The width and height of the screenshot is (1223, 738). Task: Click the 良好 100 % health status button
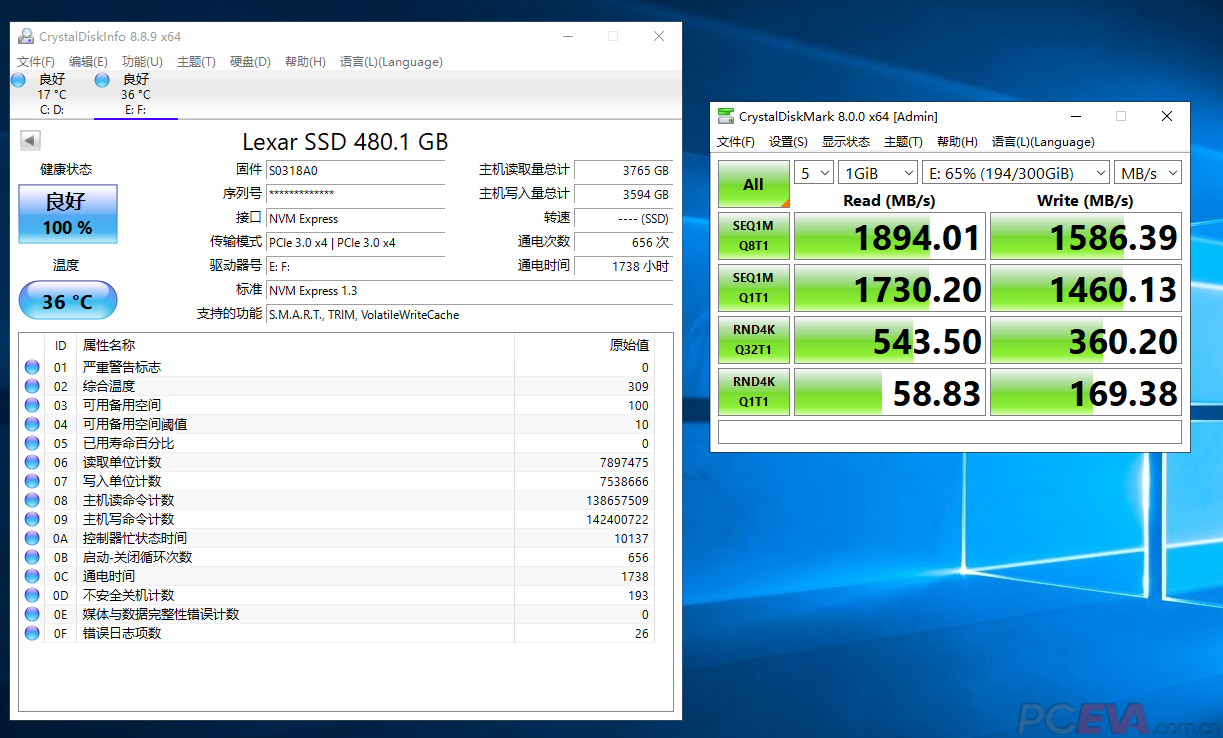click(68, 214)
